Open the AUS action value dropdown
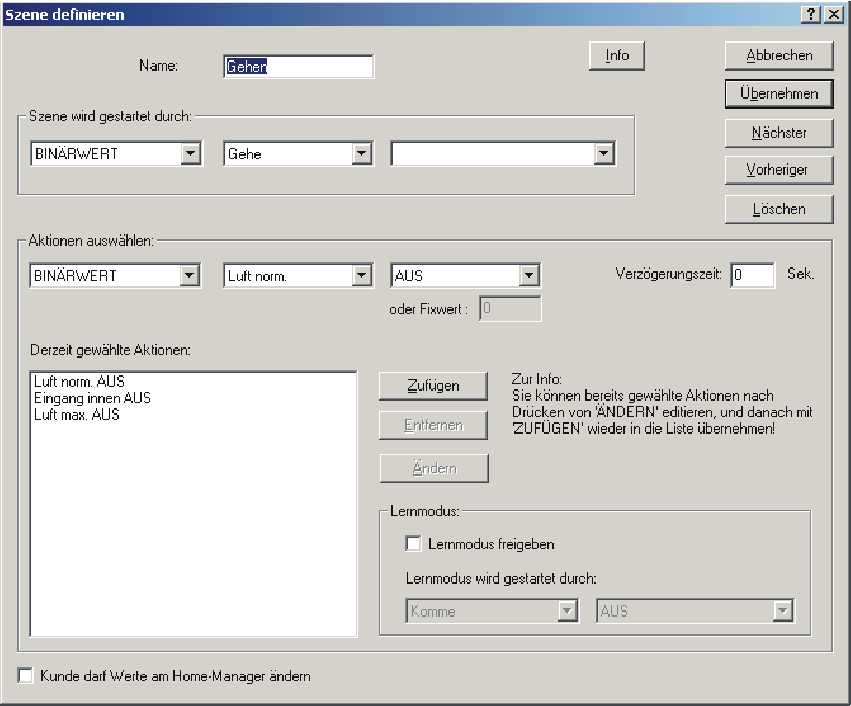Viewport: 851px width, 706px height. click(529, 276)
